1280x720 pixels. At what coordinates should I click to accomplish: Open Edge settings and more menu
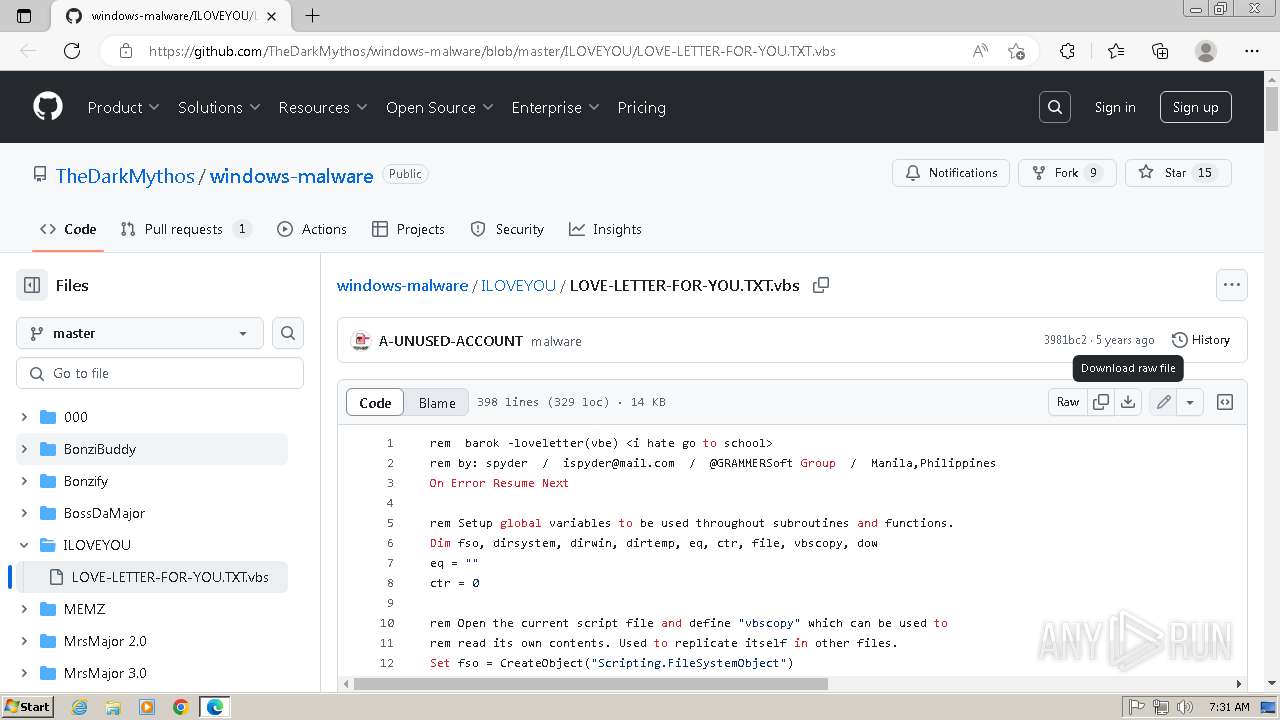pos(1252,51)
